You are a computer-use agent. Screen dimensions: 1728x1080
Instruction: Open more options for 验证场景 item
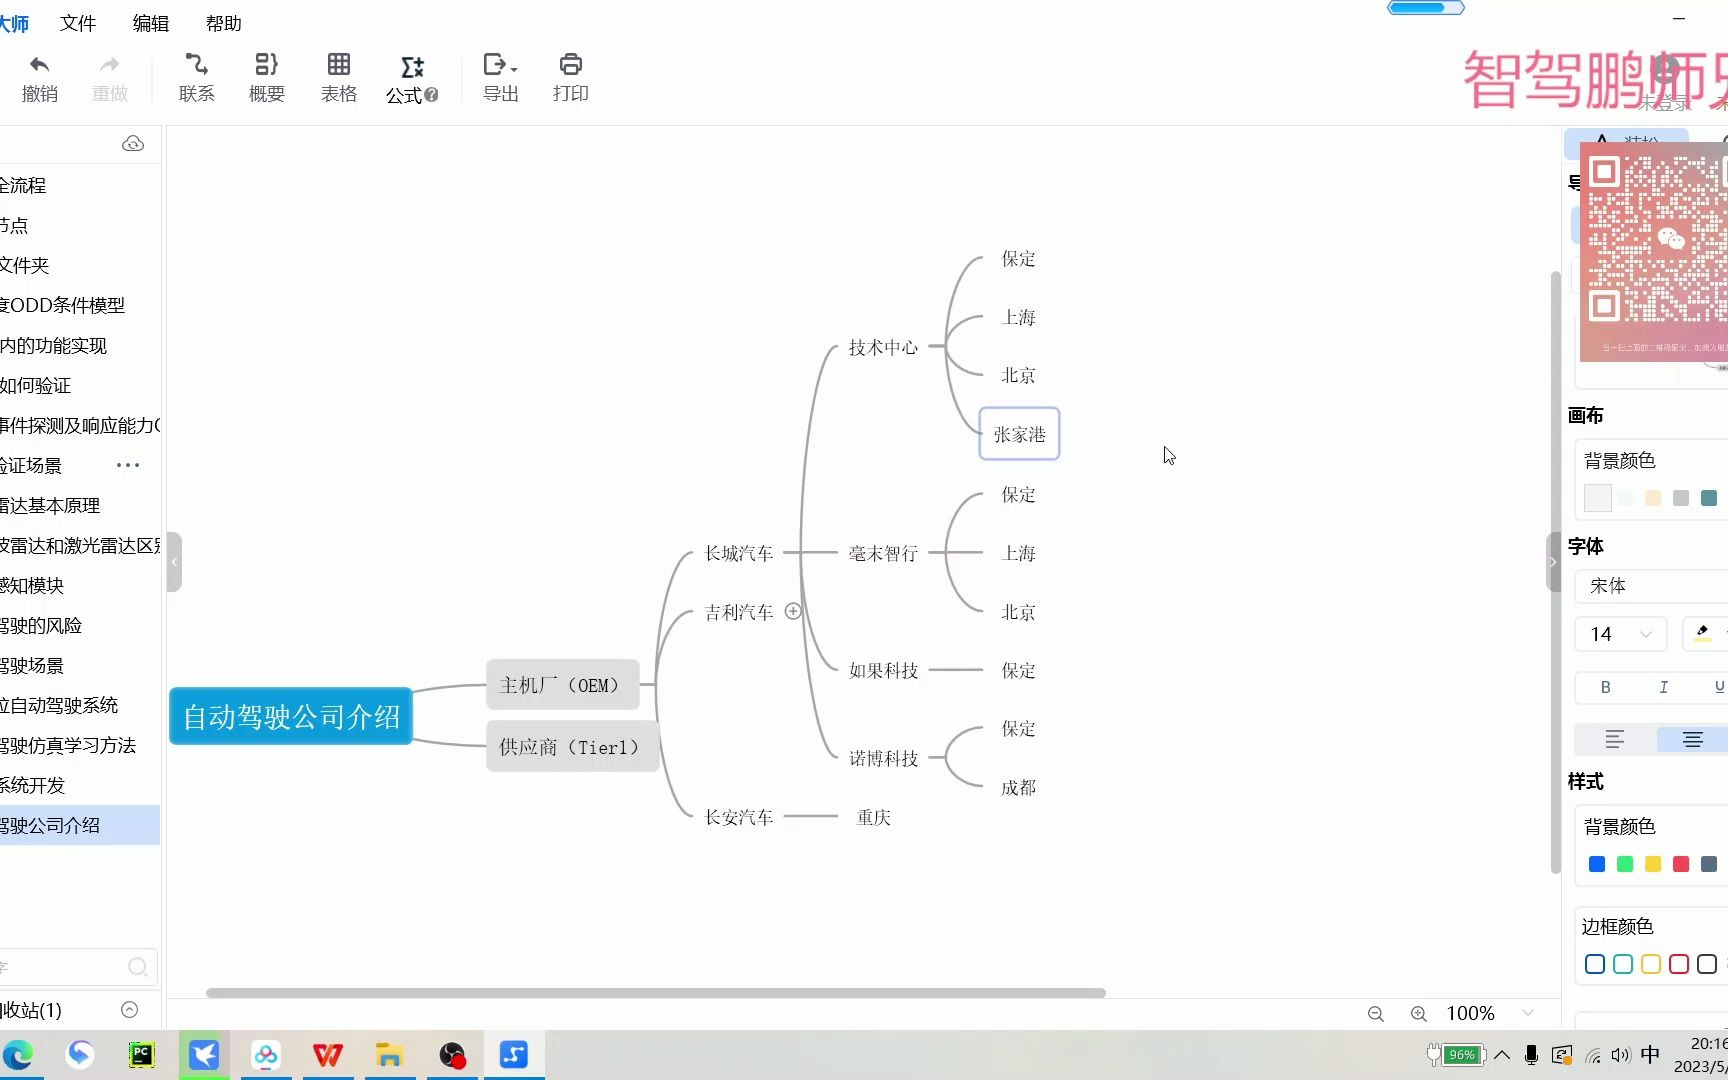[x=128, y=465]
